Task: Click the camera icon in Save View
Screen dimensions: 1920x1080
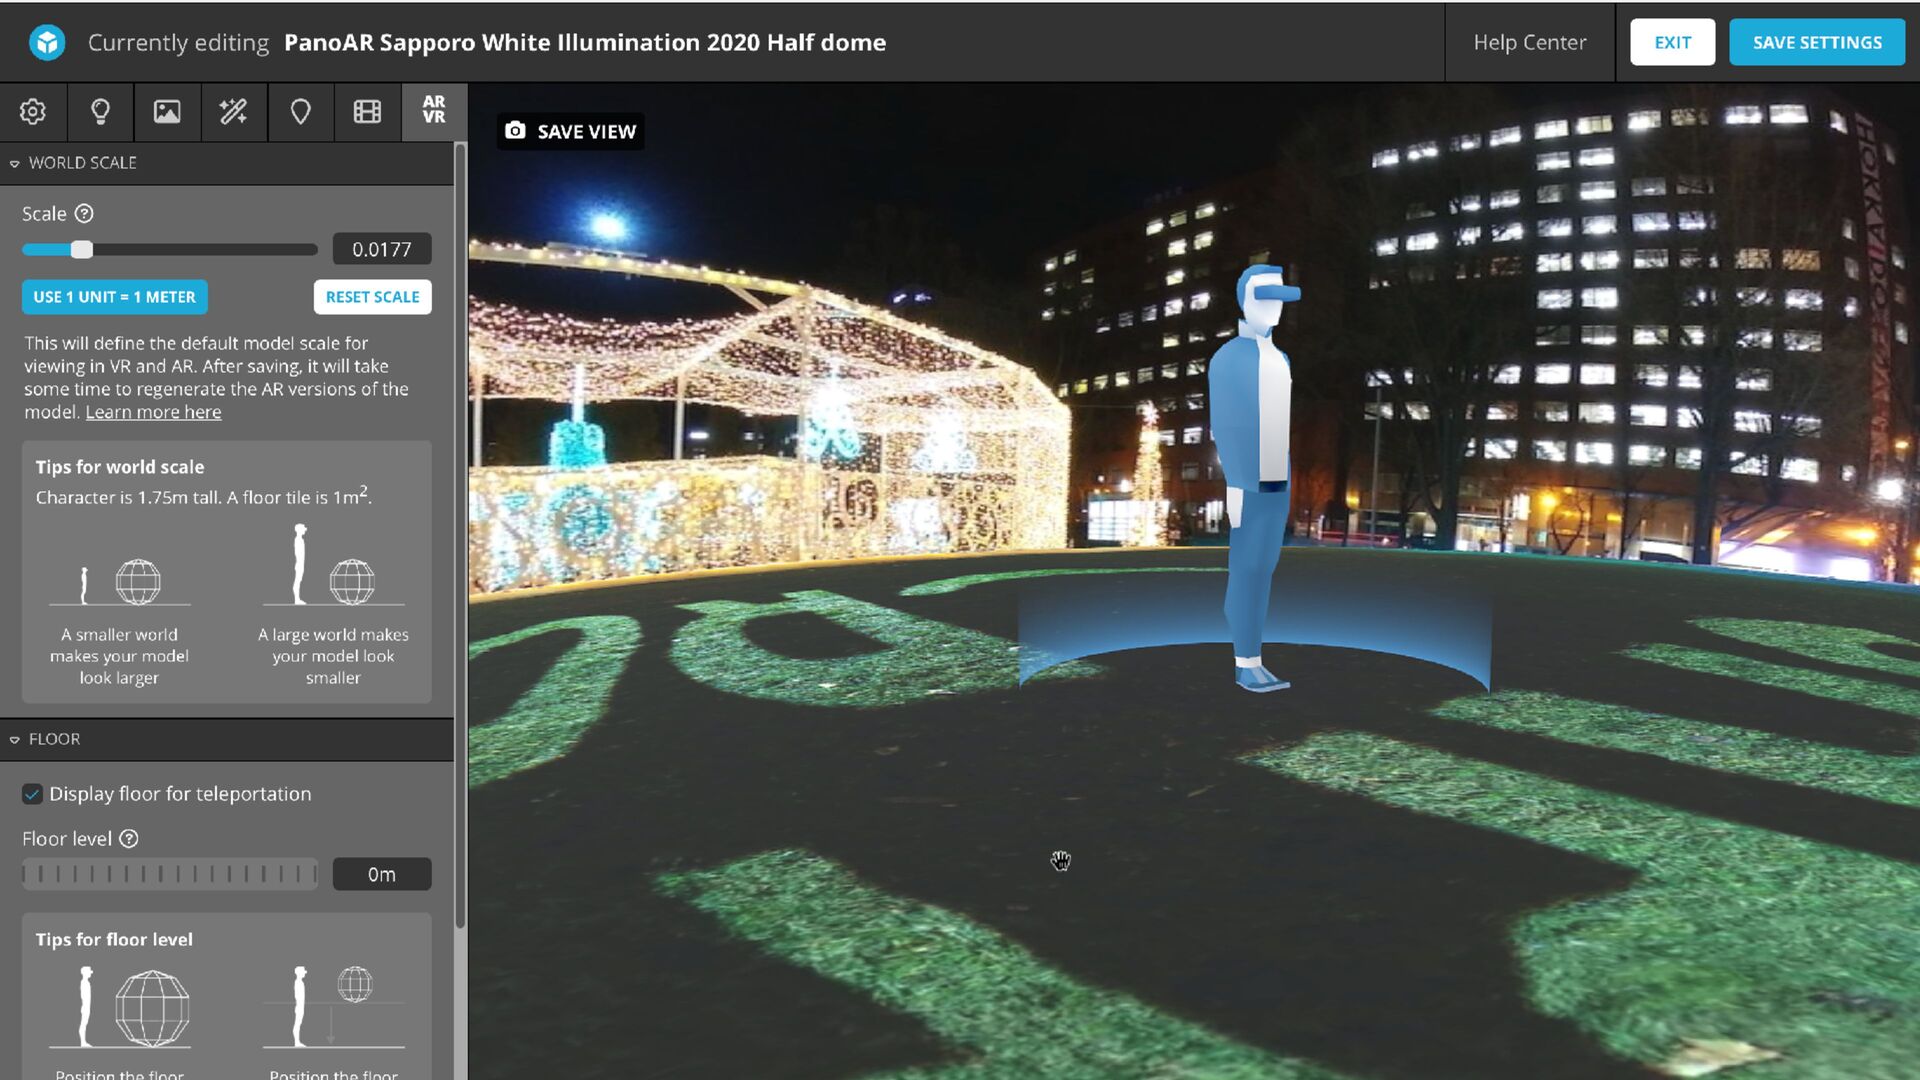Action: click(x=515, y=131)
